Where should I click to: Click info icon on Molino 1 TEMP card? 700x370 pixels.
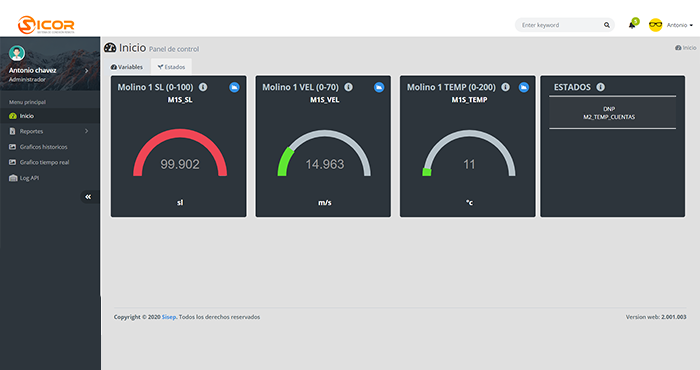(505, 87)
